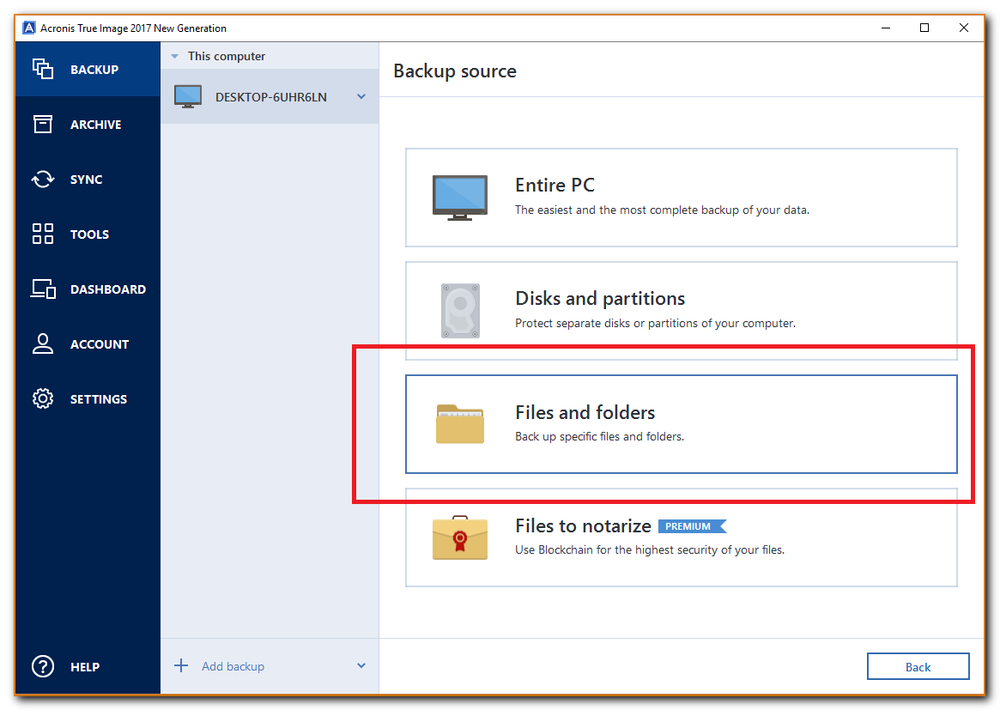Select Files to notarize option
Viewport: 1000px width, 711px height.
pyautogui.click(x=680, y=537)
